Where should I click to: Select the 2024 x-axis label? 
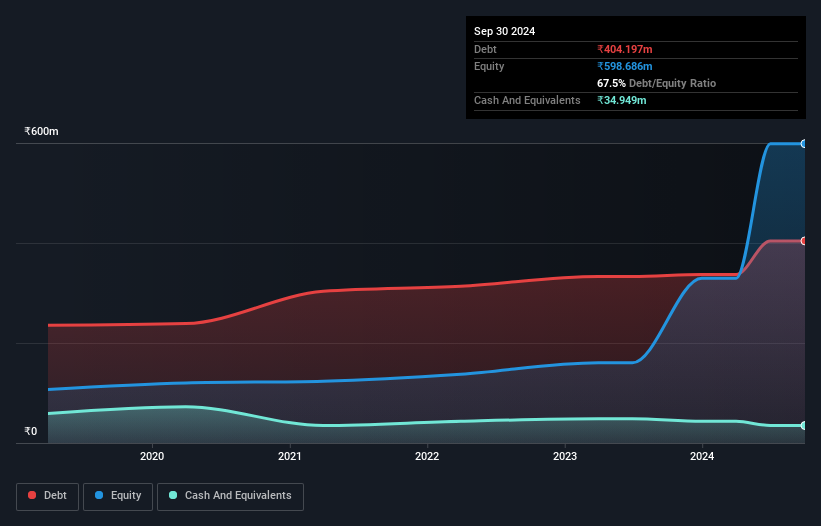pos(702,456)
